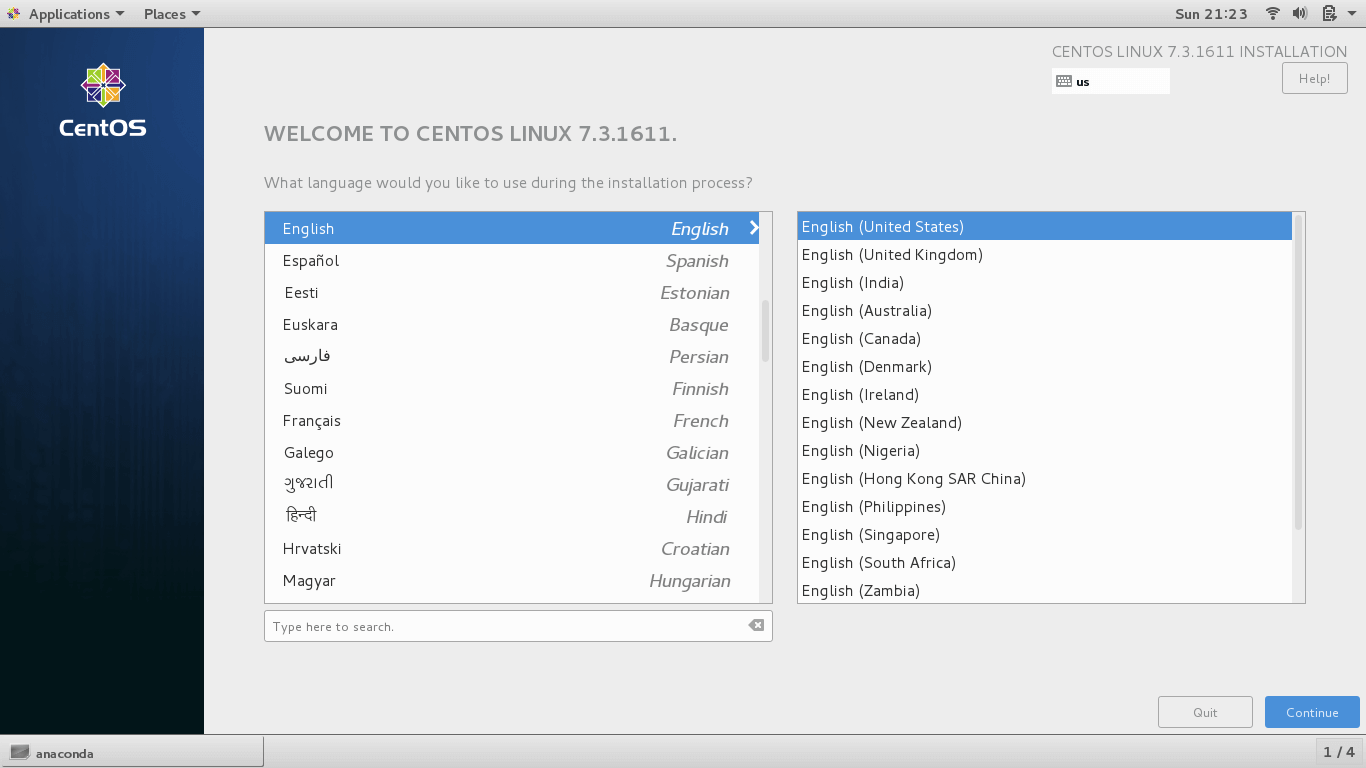Click the language list scrollbar
Screen dimensions: 1366x768
pyautogui.click(x=766, y=331)
